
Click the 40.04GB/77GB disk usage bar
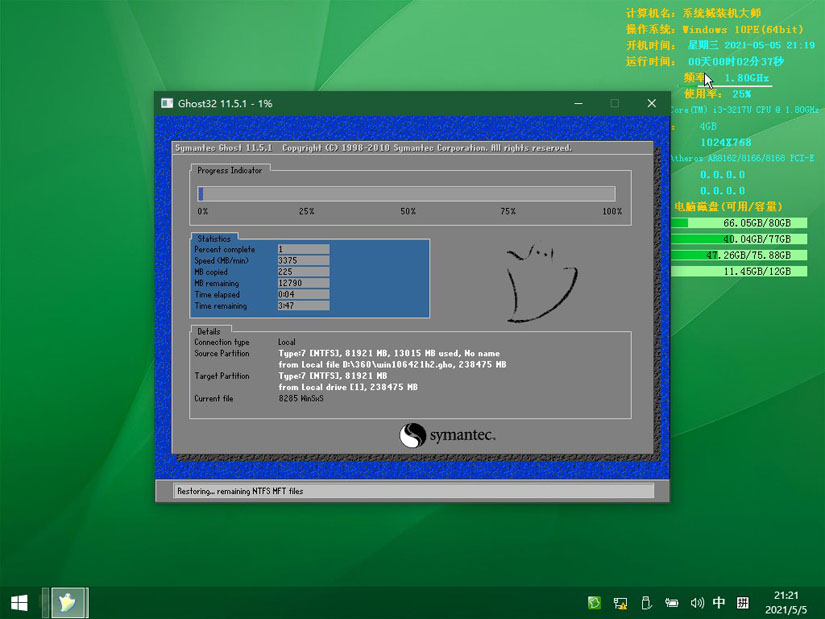pyautogui.click(x=739, y=239)
